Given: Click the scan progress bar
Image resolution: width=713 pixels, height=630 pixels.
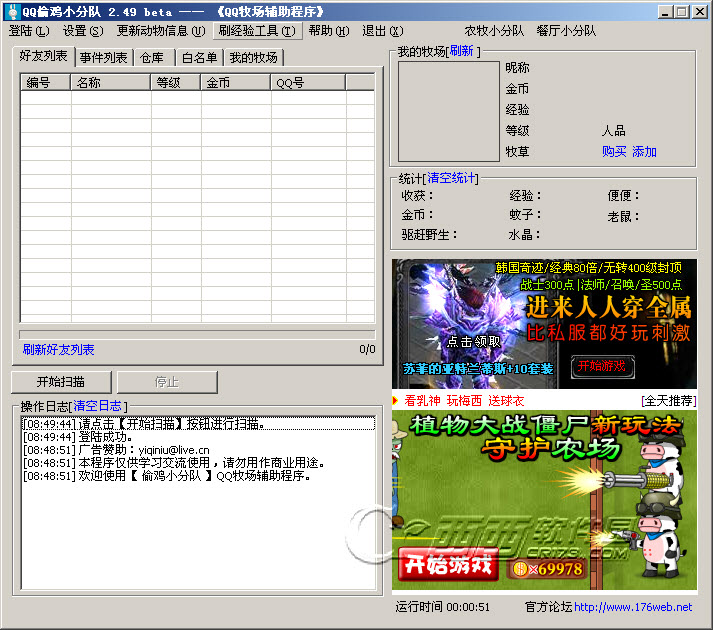Looking at the screenshot, I should (x=197, y=334).
